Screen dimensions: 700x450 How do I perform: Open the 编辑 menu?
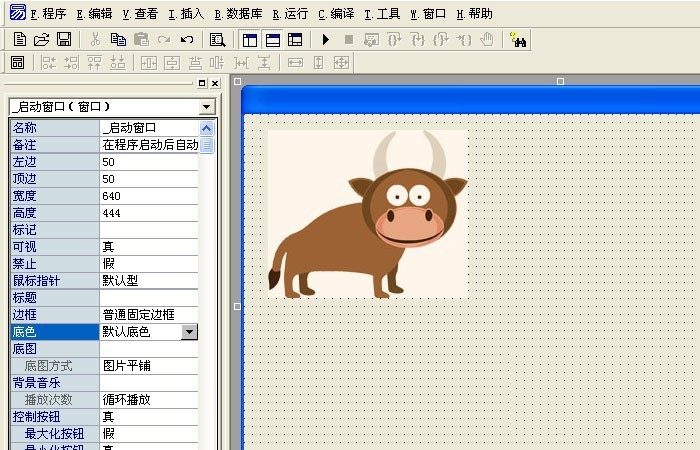pos(94,14)
